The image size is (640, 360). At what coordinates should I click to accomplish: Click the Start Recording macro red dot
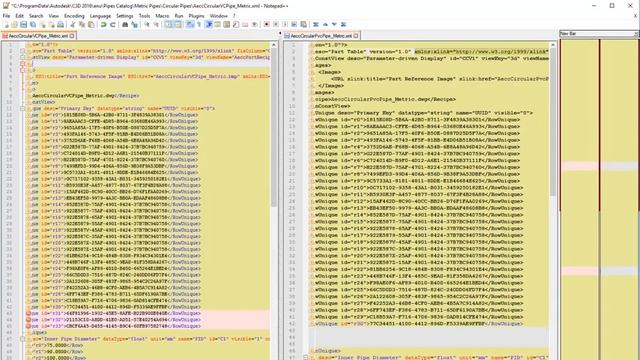(267, 24)
